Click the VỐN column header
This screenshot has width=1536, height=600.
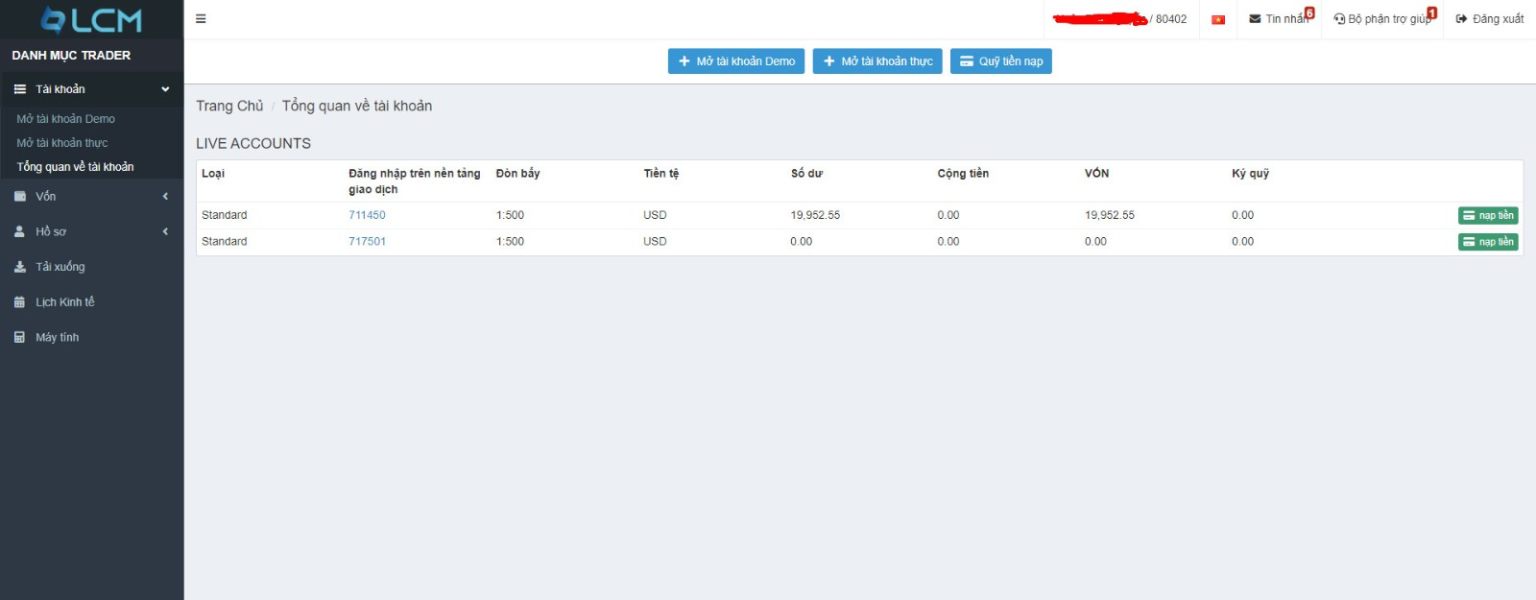click(x=1097, y=174)
